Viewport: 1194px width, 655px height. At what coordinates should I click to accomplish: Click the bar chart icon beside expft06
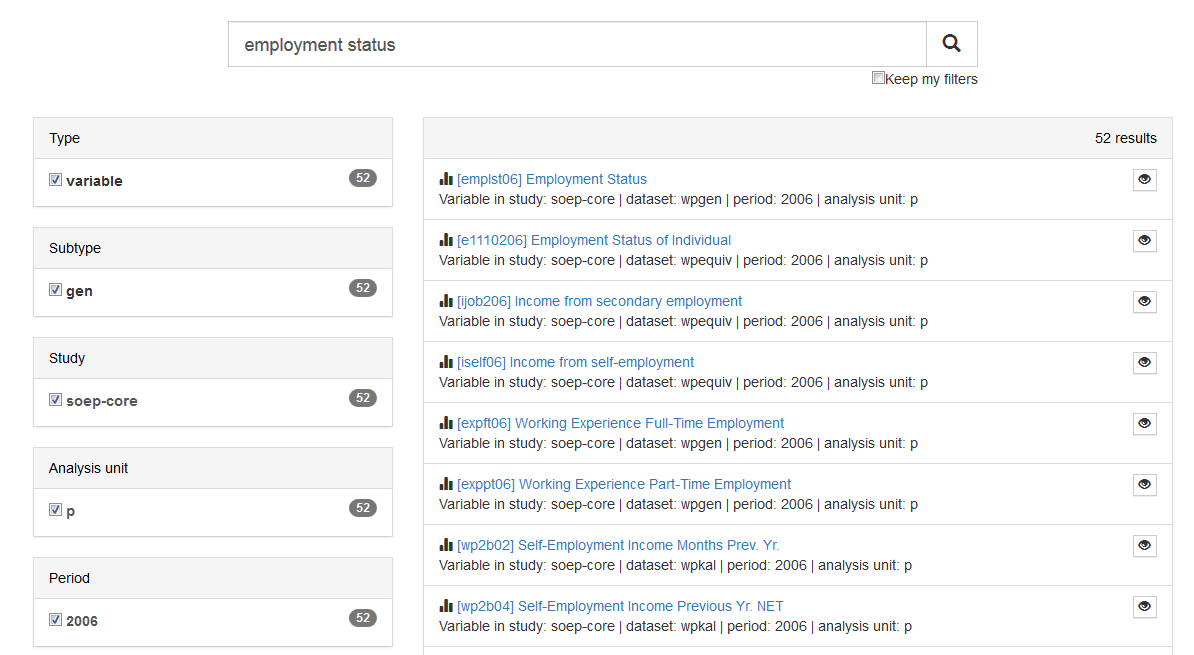click(446, 423)
